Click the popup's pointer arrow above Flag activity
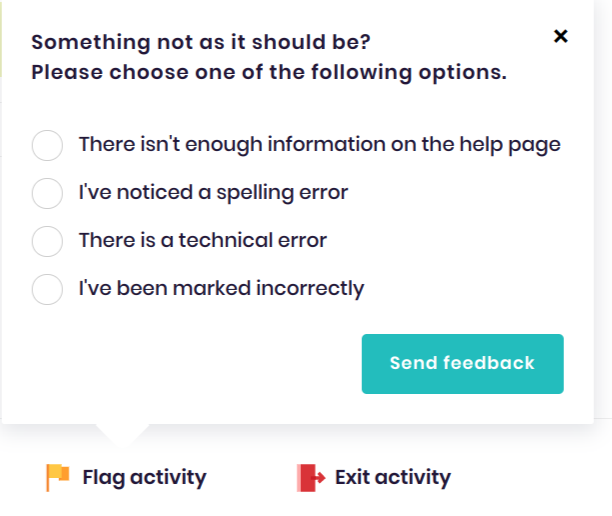The height and width of the screenshot is (516, 612). 123,434
